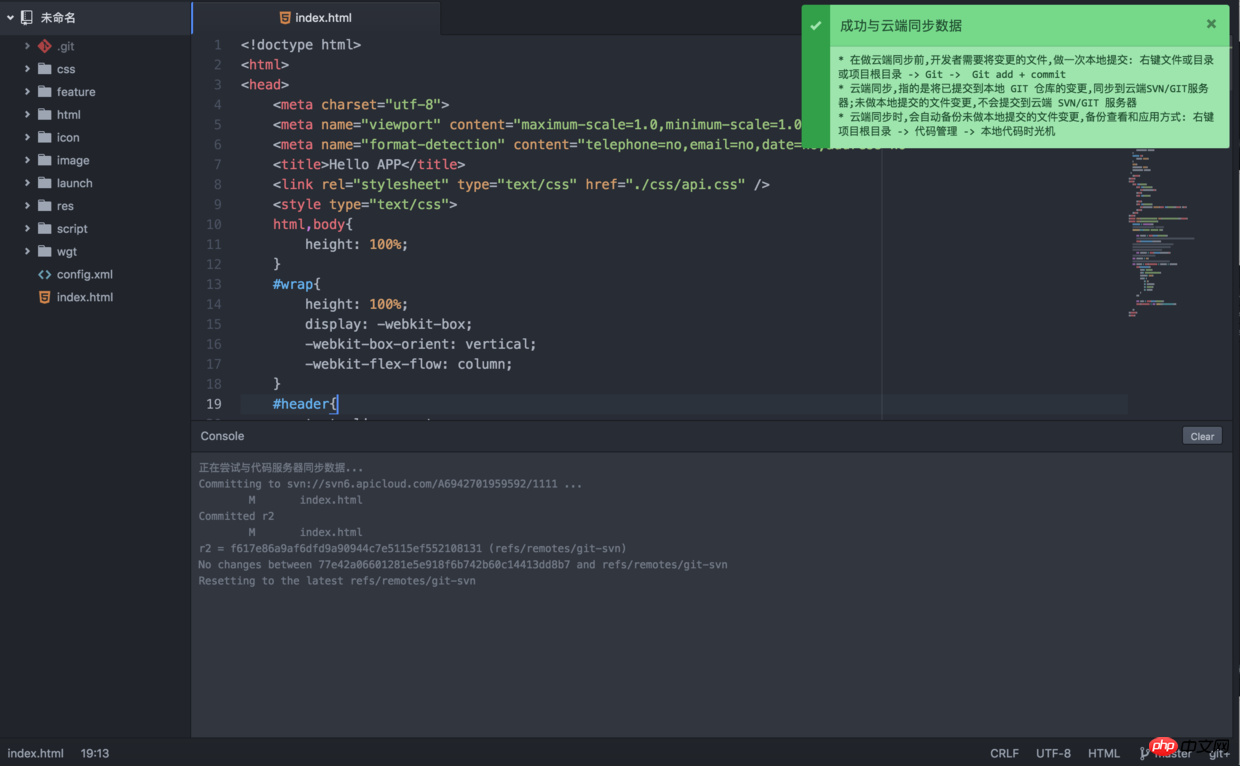The width and height of the screenshot is (1240, 766).
Task: Click the folder icon of the image directory
Action: pos(44,160)
